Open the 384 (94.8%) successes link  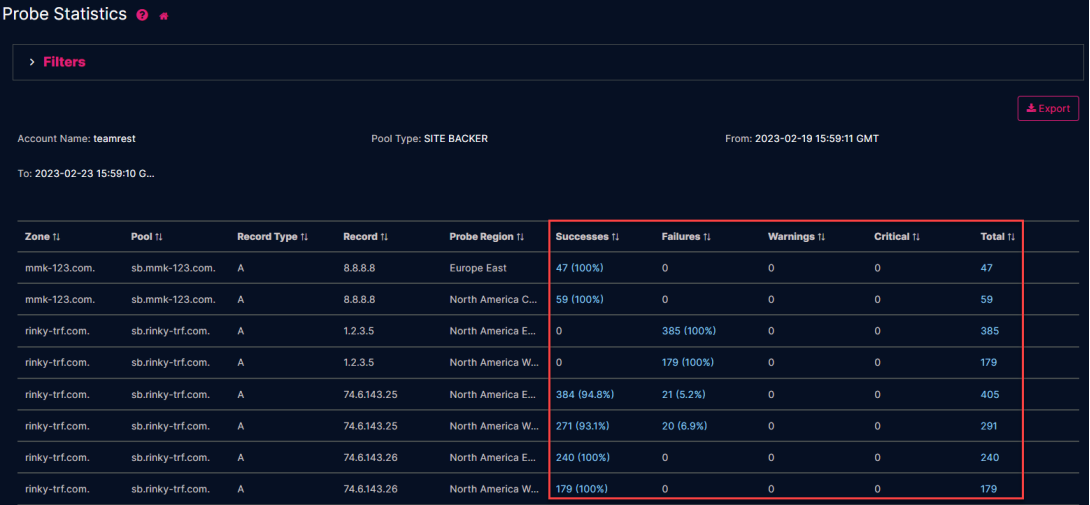[585, 394]
